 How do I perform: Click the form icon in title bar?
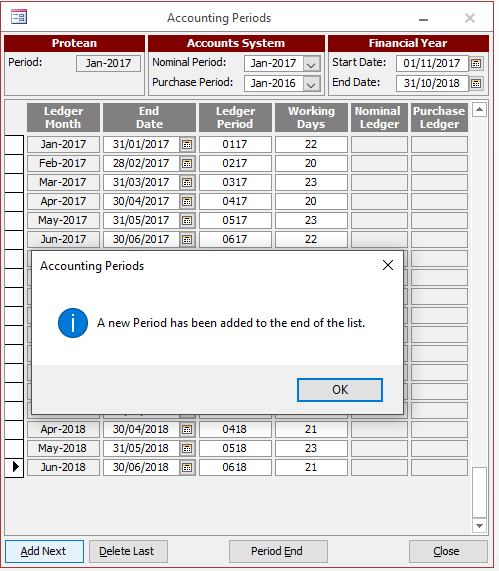tap(19, 17)
